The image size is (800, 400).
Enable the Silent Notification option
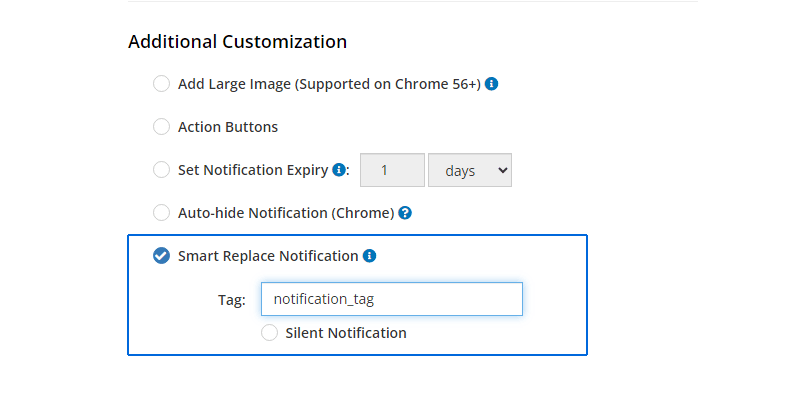tap(269, 333)
